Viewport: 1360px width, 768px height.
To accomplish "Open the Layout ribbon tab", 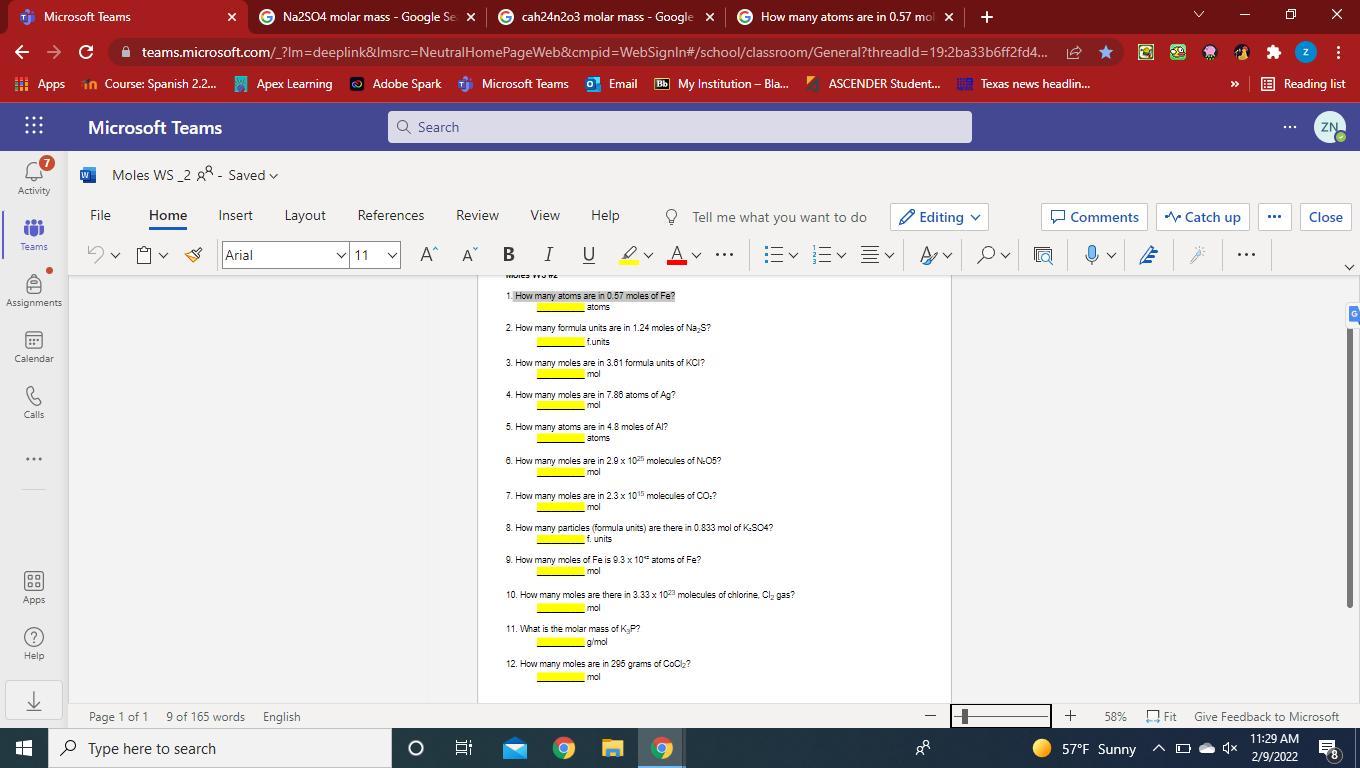I will pyautogui.click(x=304, y=215).
